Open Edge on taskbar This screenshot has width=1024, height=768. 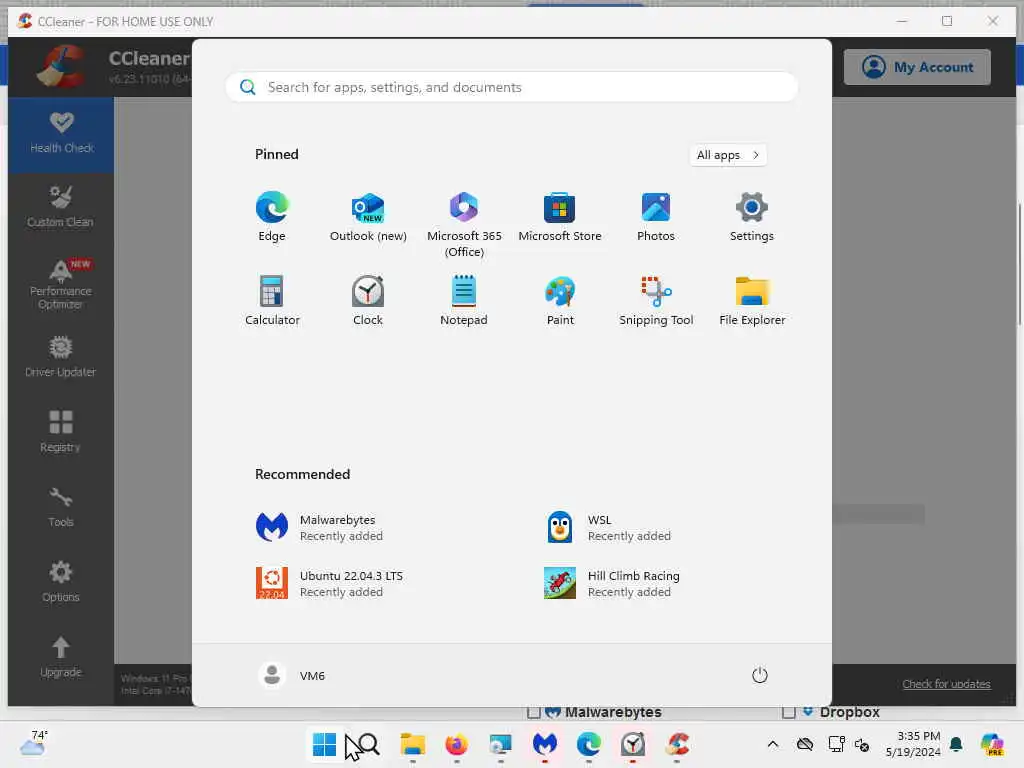588,744
